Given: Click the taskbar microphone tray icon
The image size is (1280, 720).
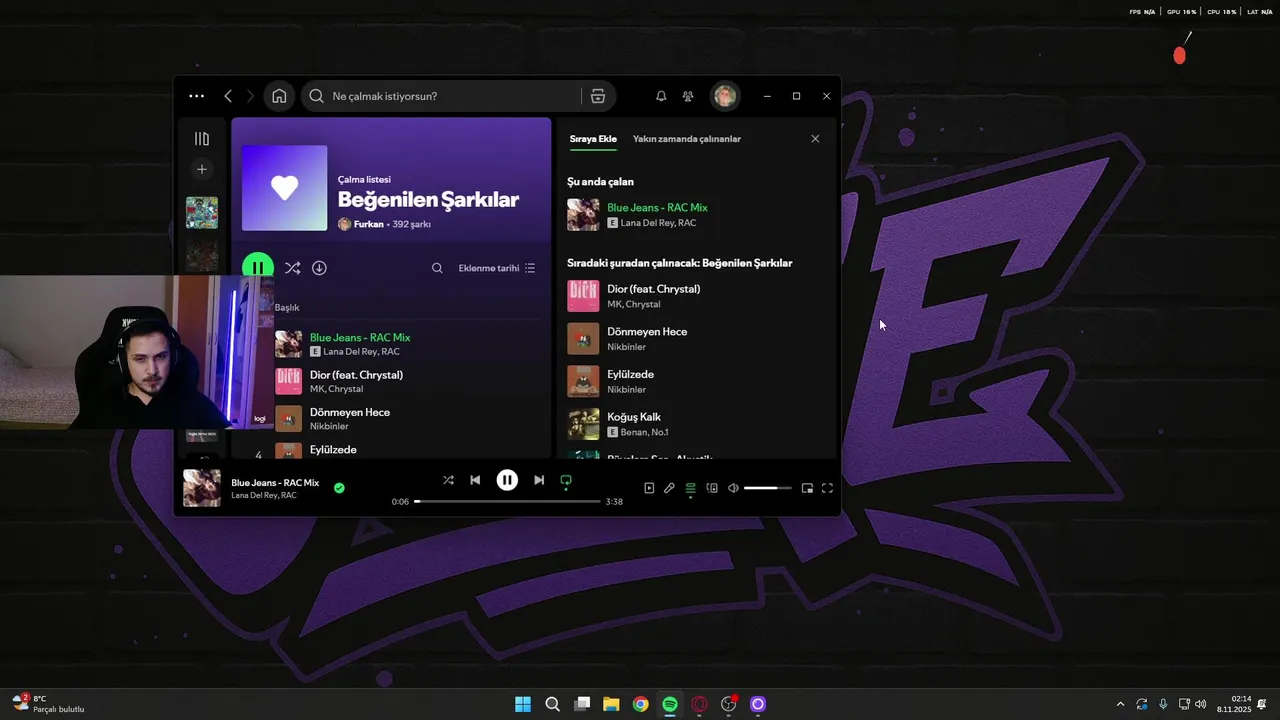Looking at the screenshot, I should [1162, 704].
